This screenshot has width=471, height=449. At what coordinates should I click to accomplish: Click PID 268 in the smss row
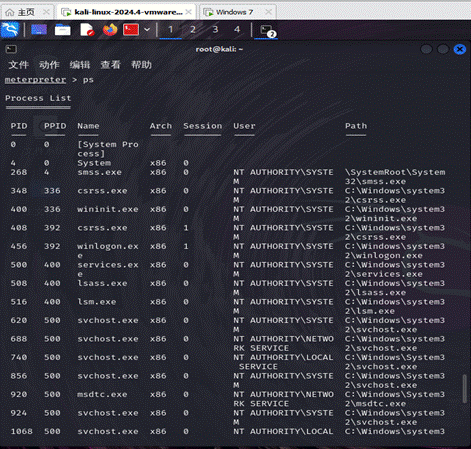tap(19, 172)
